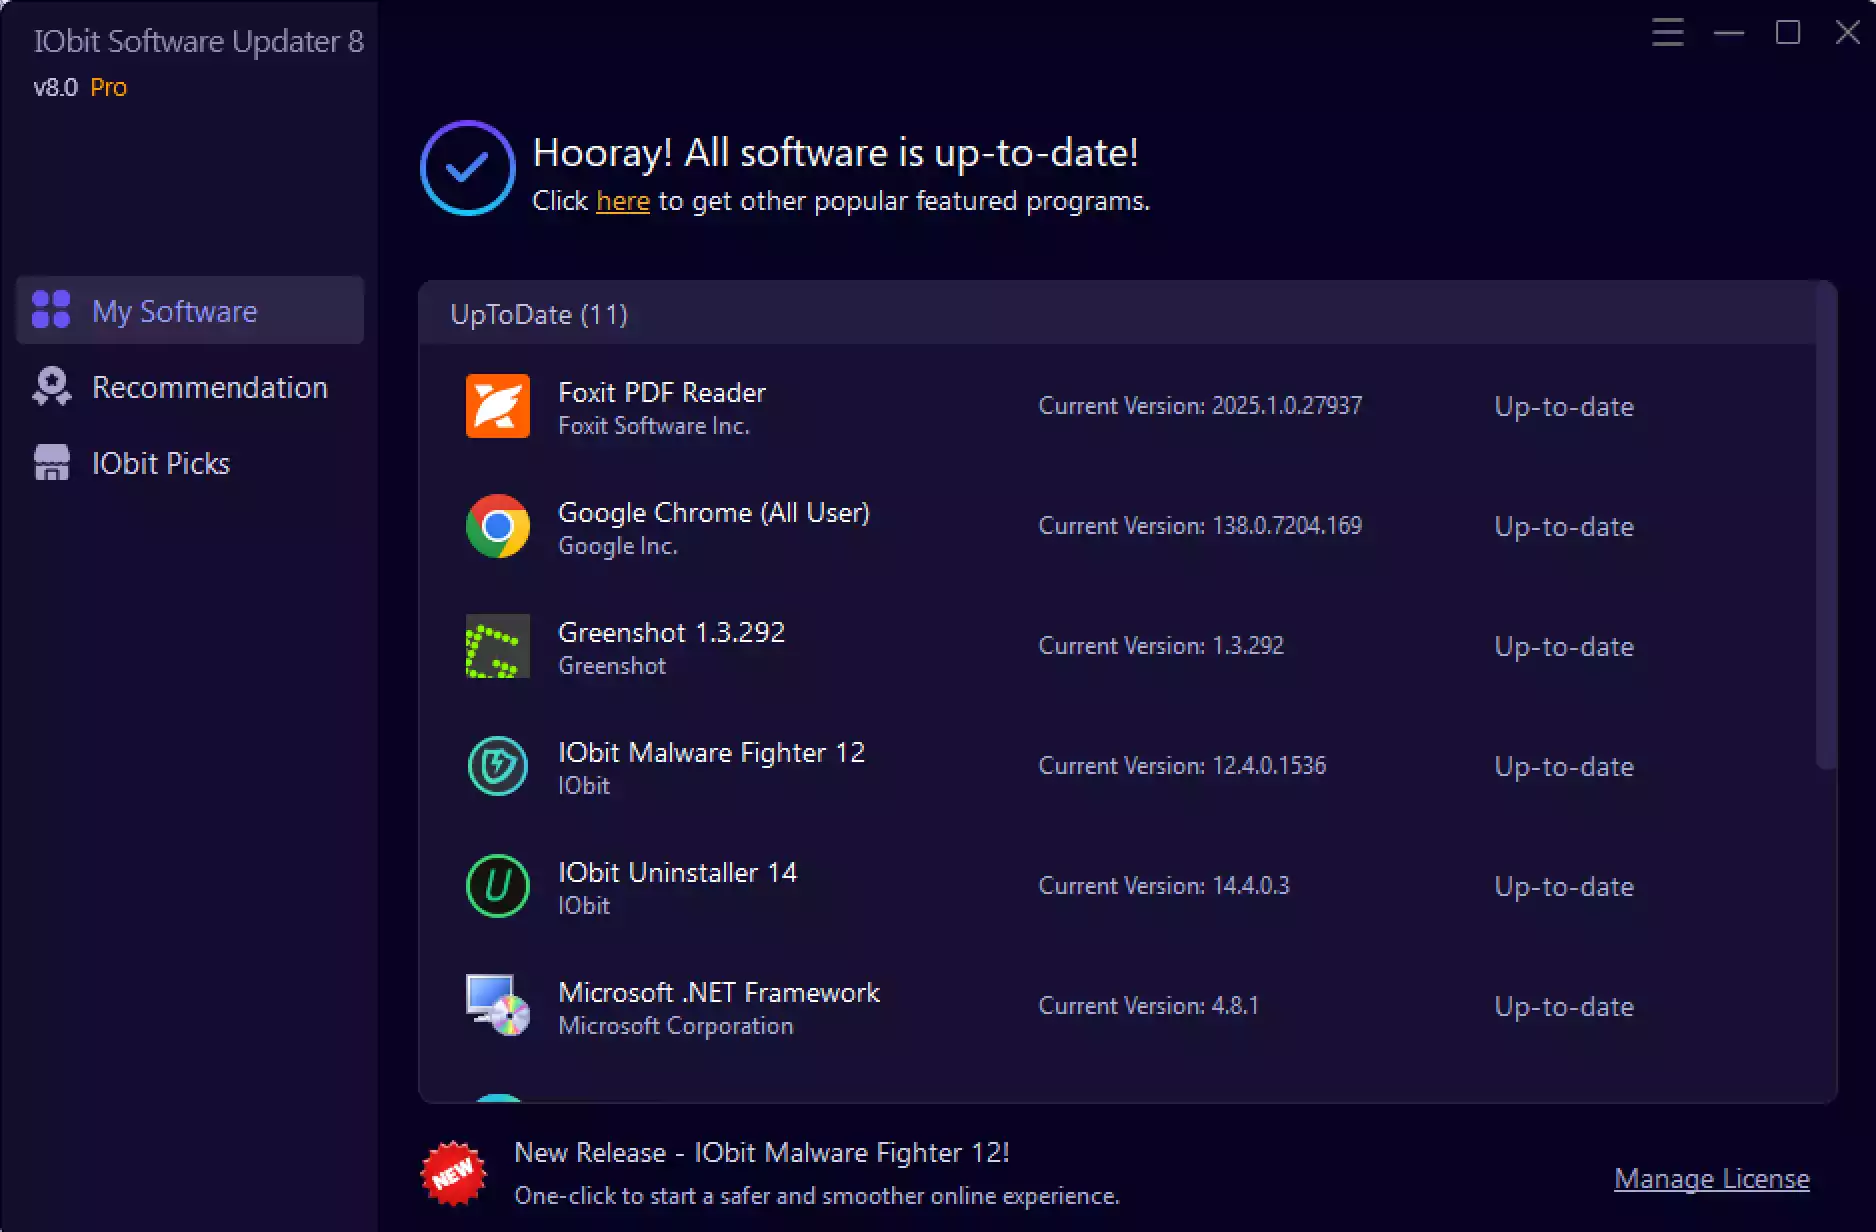Click the red NEW badge icon
Image resolution: width=1876 pixels, height=1232 pixels.
(453, 1173)
